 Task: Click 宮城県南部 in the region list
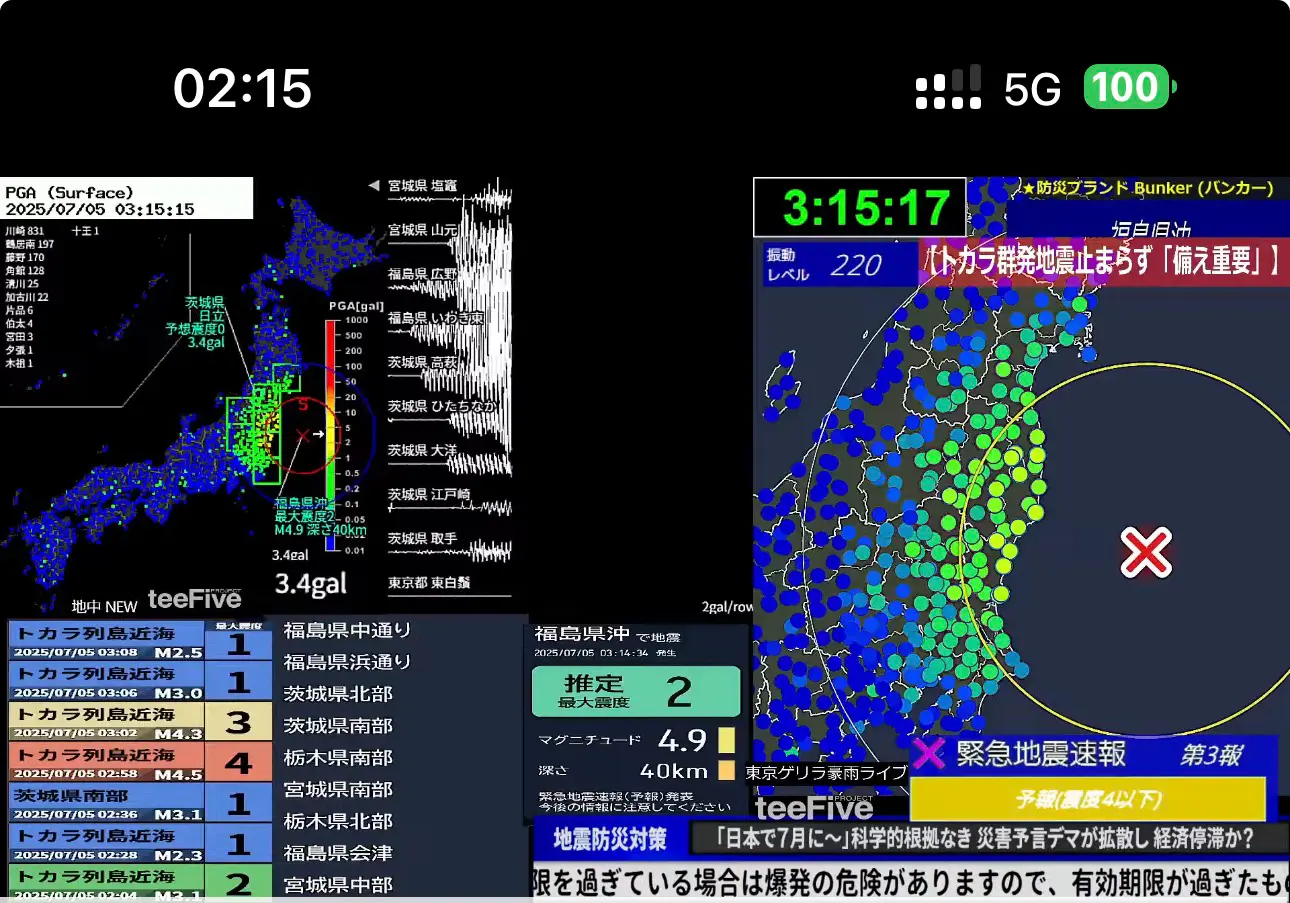pos(338,790)
